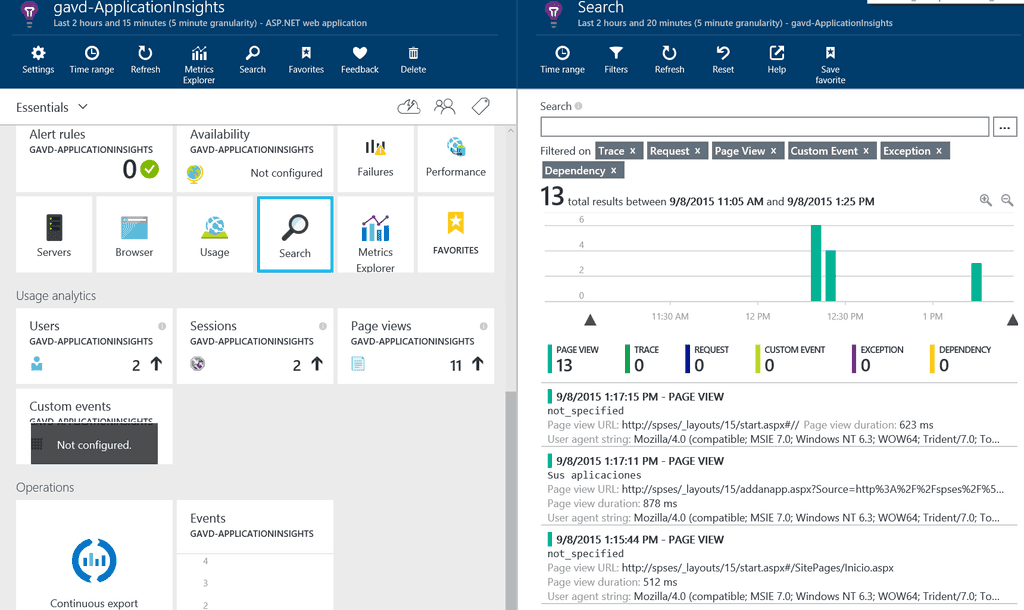Open the Availability tile
This screenshot has width=1024, height=610.
point(255,159)
